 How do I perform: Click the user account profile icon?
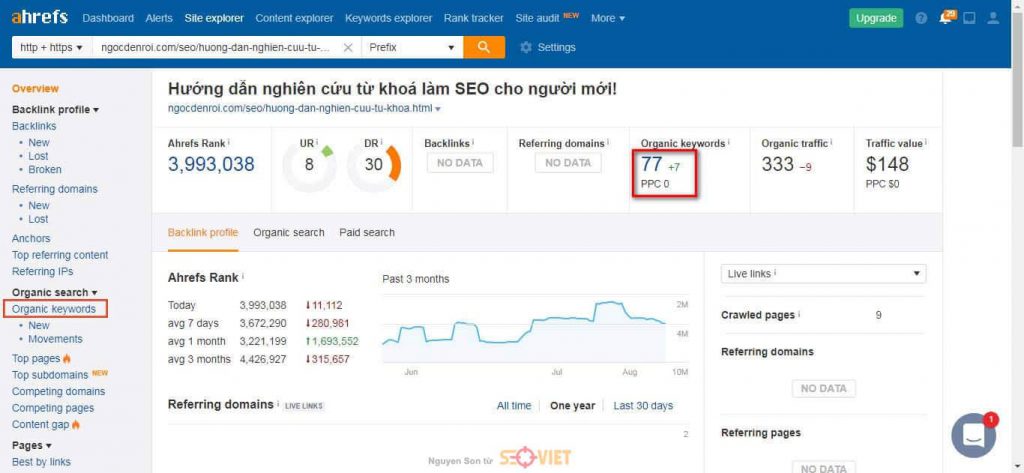click(993, 18)
